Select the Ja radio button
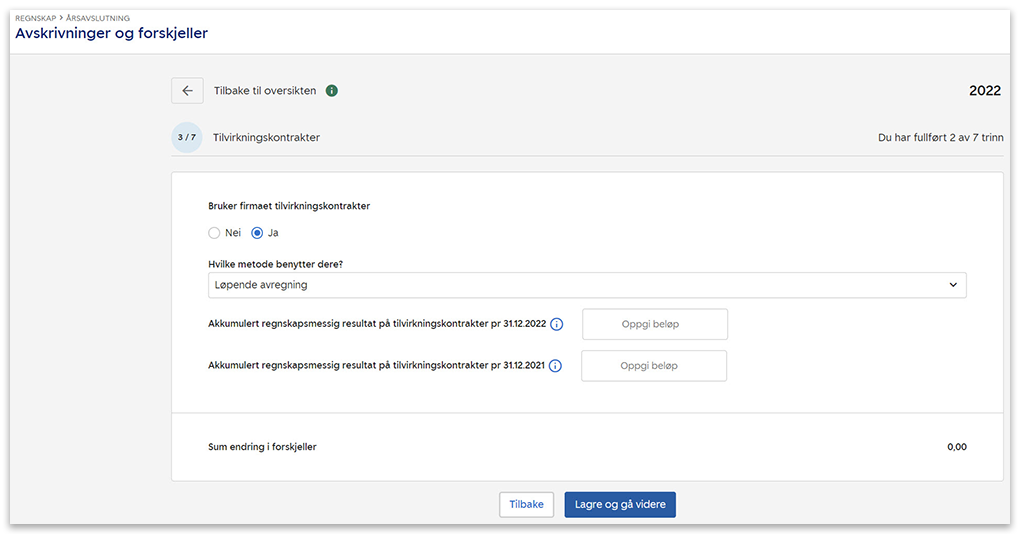 click(x=257, y=233)
